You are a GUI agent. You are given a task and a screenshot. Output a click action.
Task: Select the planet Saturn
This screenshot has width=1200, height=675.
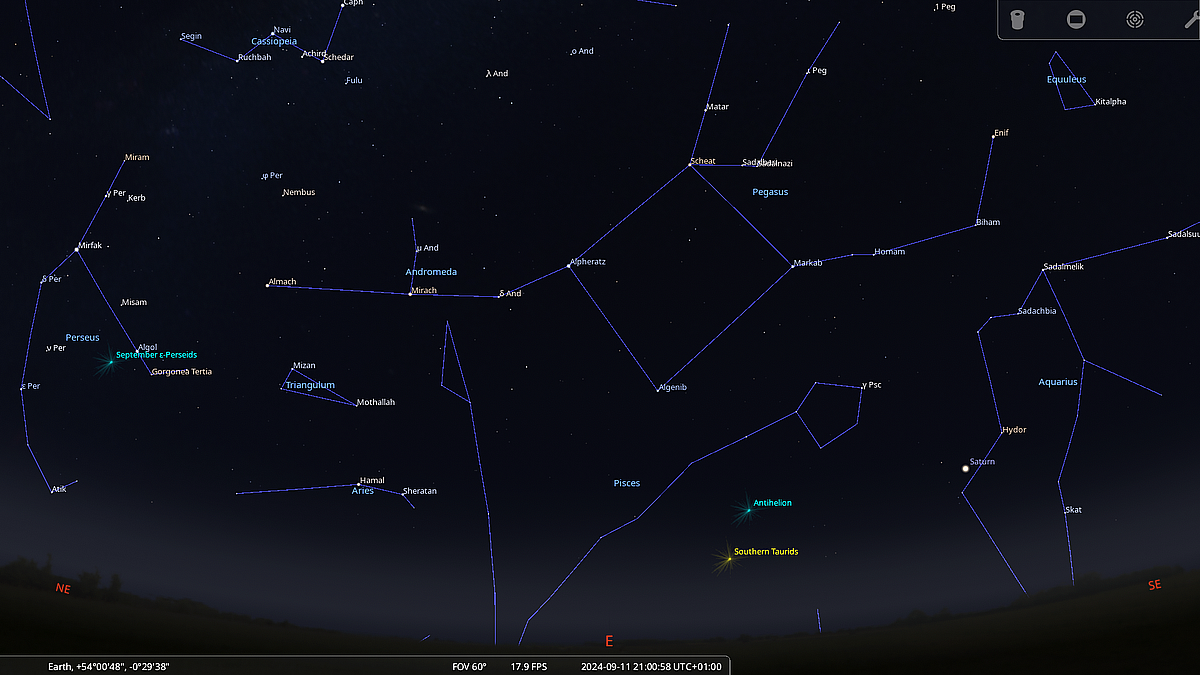pos(966,468)
